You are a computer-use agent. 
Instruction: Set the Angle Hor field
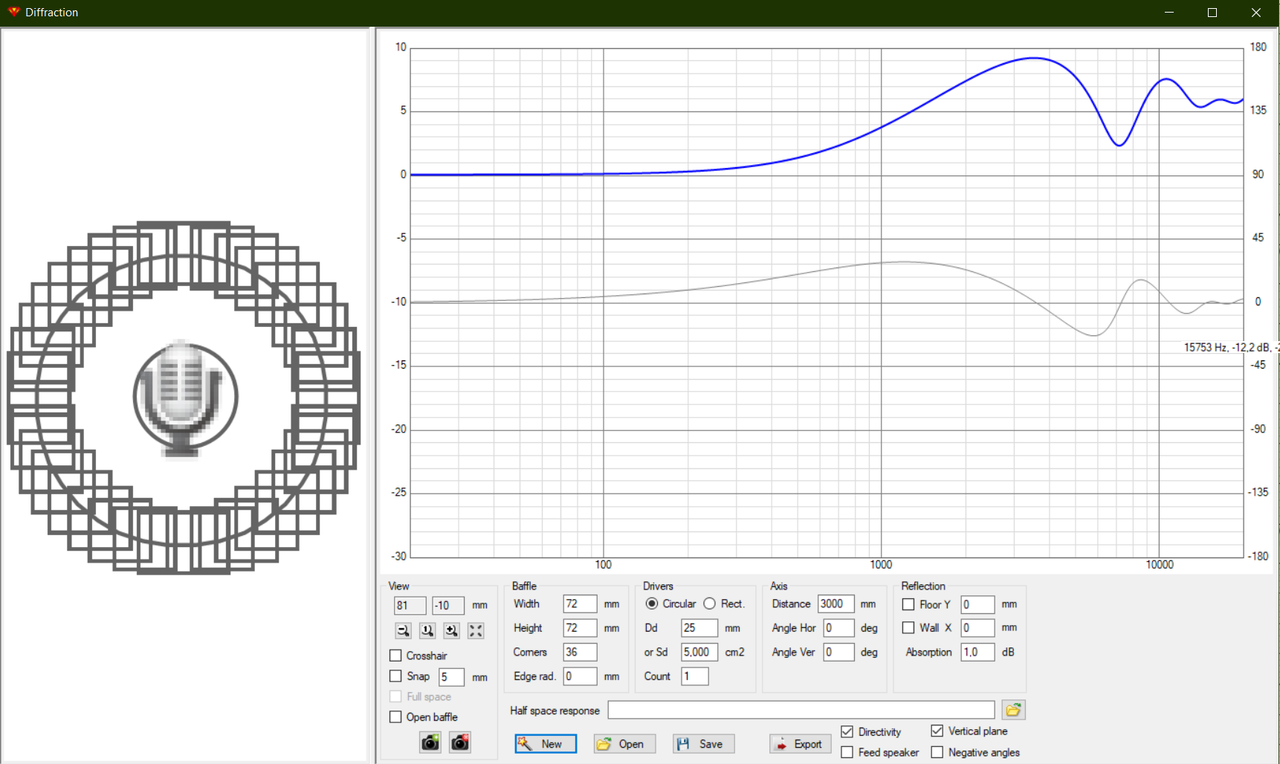[x=839, y=628]
